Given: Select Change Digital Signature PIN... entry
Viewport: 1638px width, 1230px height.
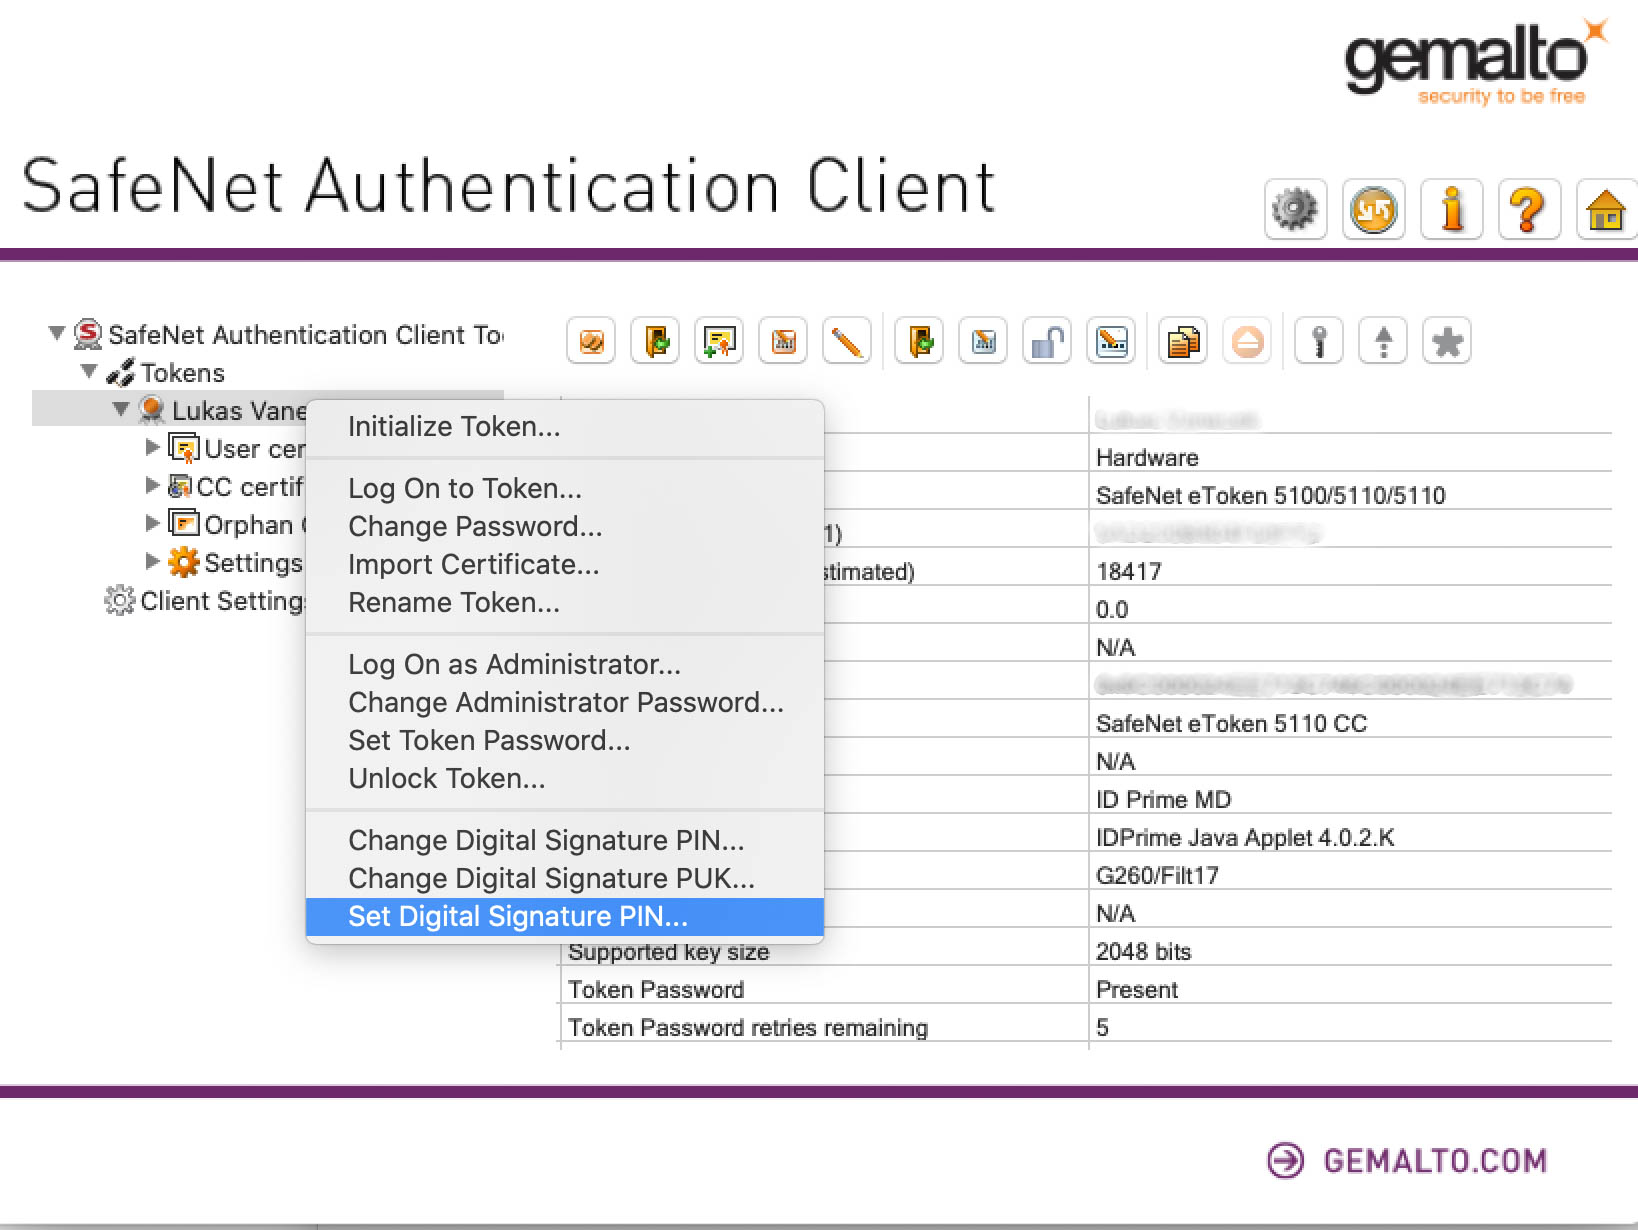Looking at the screenshot, I should (x=565, y=841).
